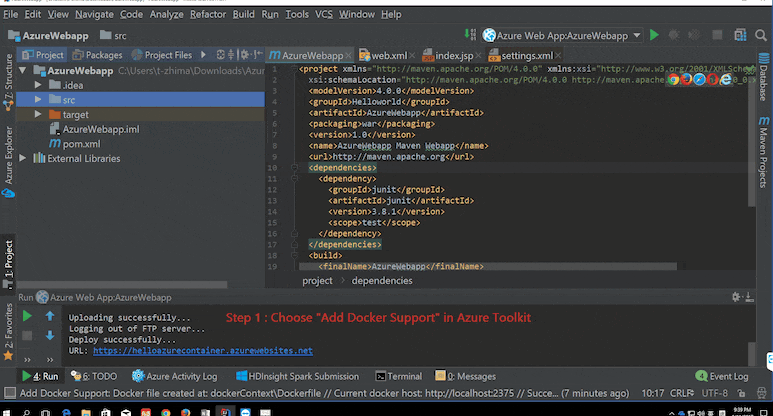This screenshot has height=416, width=773.
Task: Switch to the Project Files view tab
Action: click(162, 55)
